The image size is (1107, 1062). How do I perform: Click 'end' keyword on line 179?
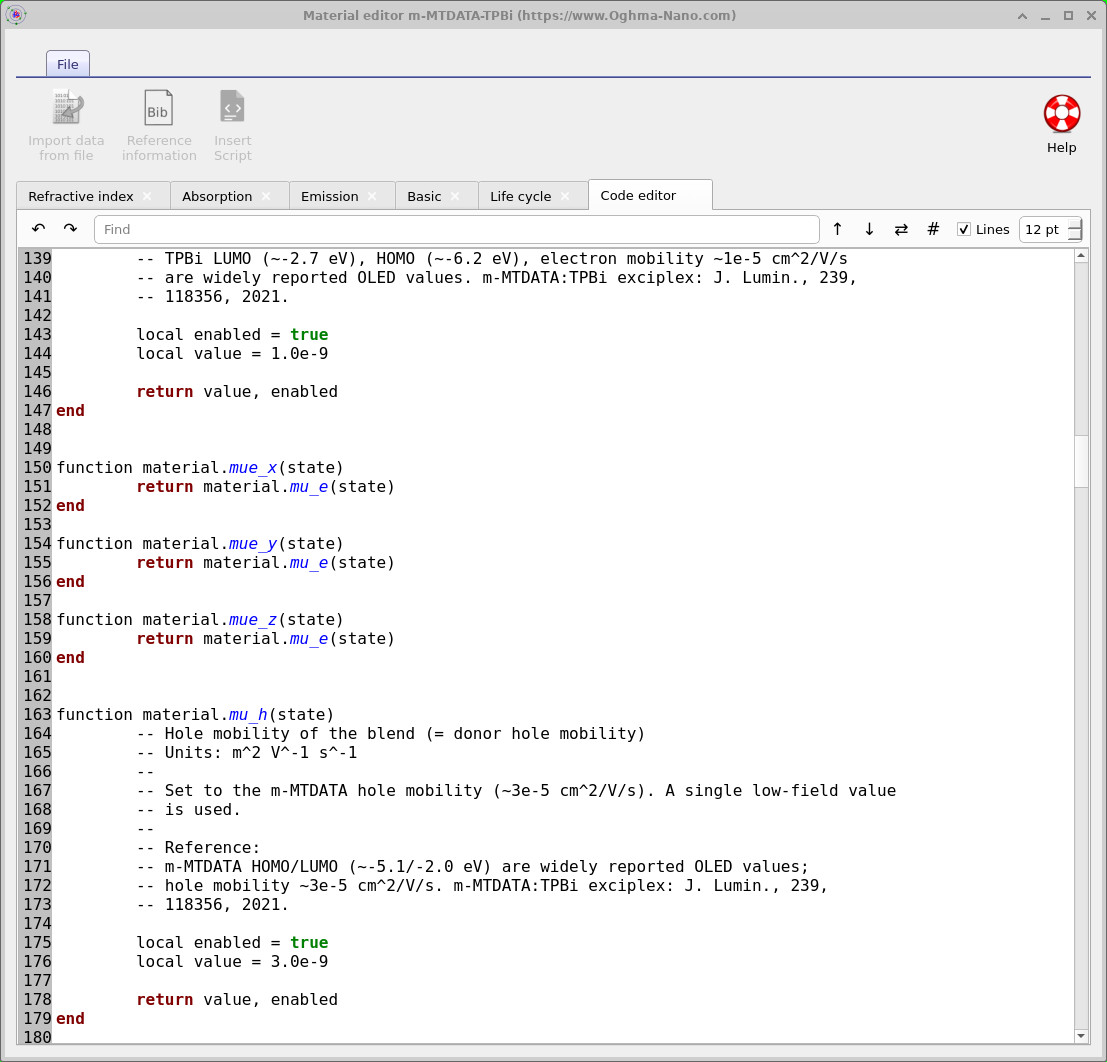pyautogui.click(x=71, y=1018)
